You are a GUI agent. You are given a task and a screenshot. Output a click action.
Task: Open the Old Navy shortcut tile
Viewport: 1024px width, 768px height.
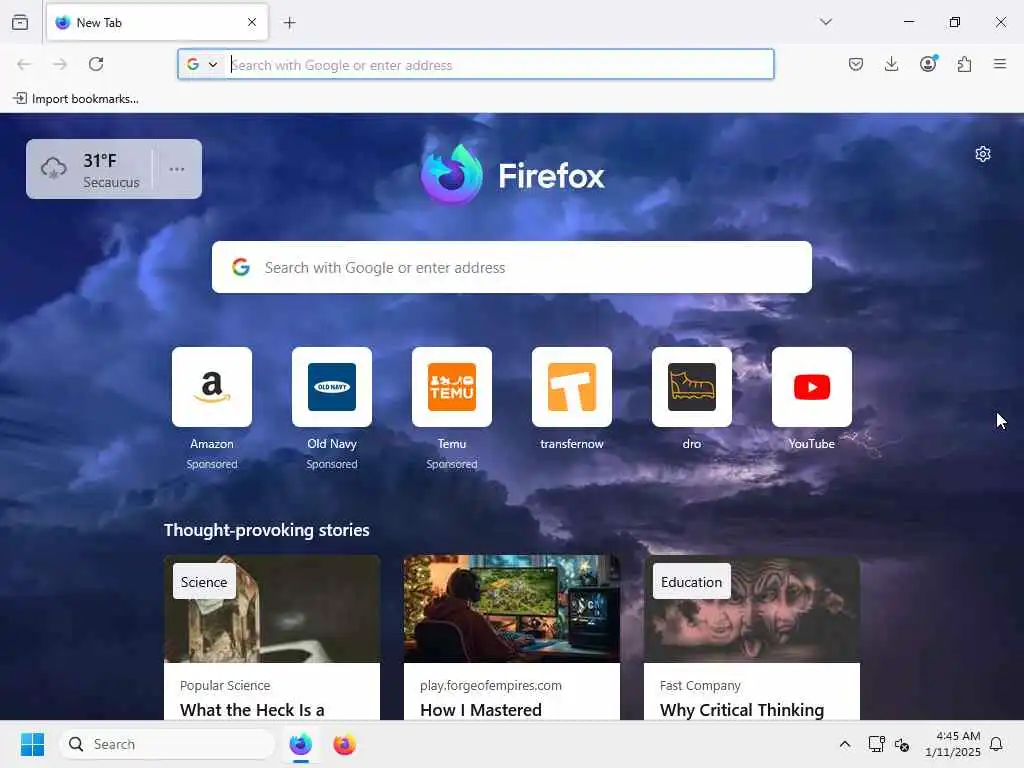(332, 387)
